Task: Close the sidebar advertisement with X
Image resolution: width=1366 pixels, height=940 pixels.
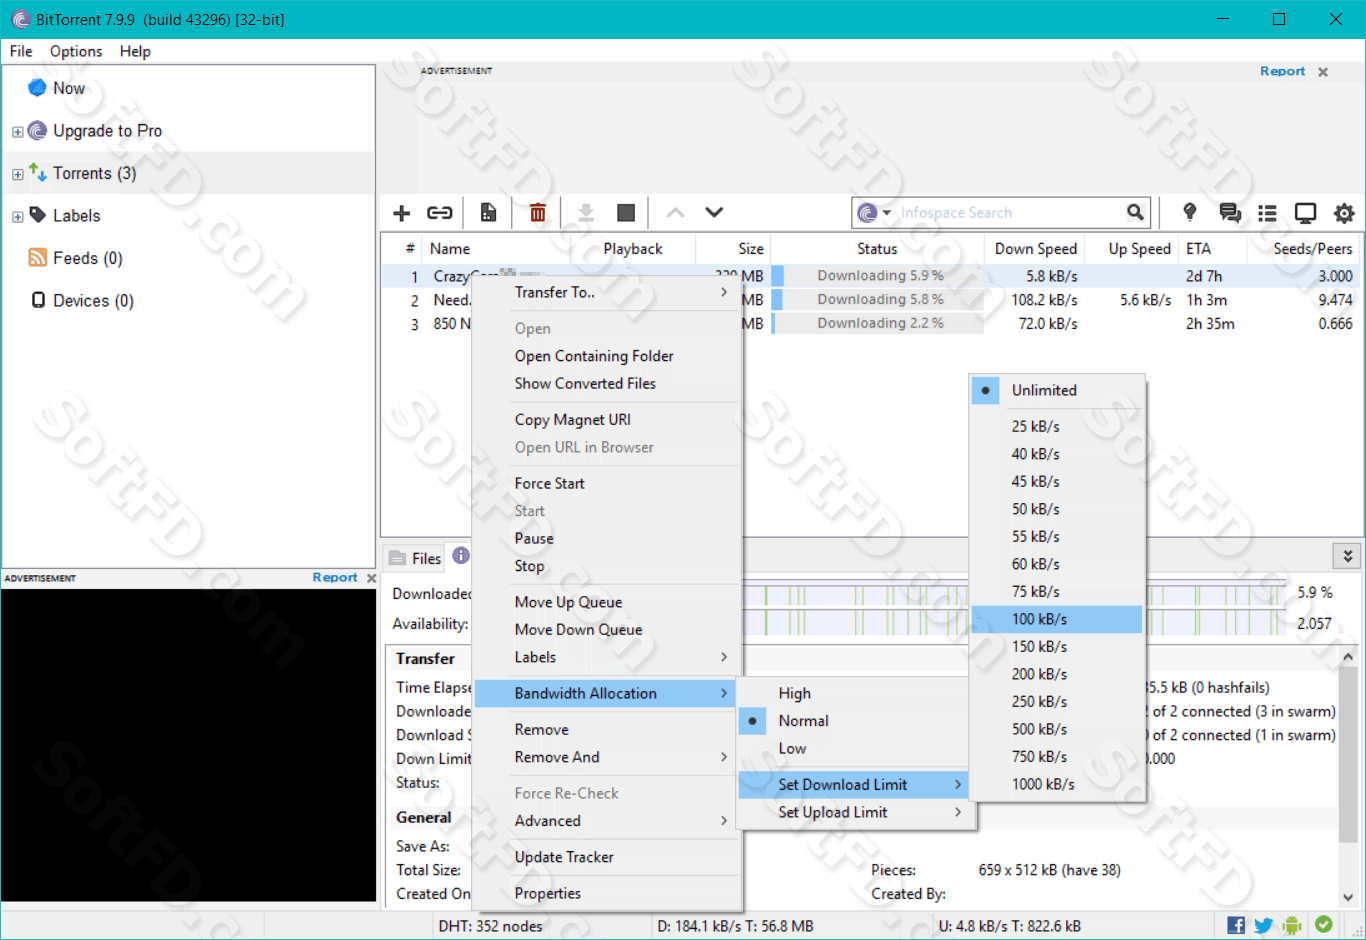Action: [x=371, y=578]
